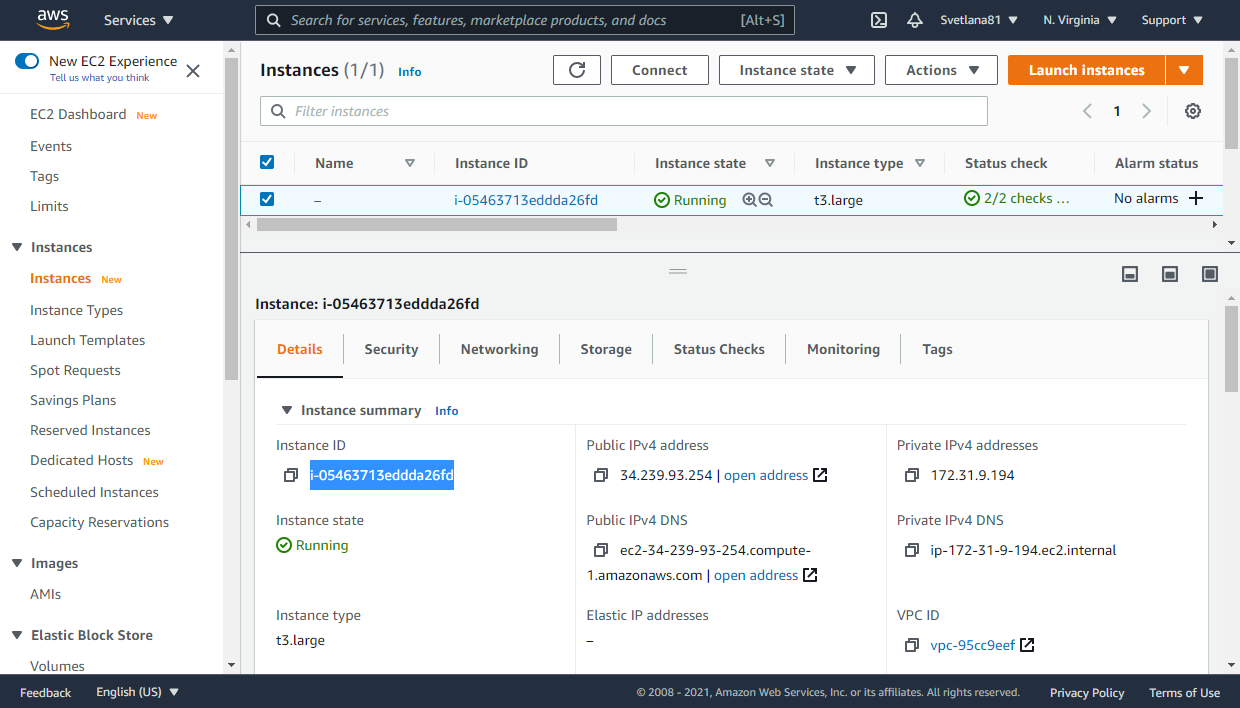1240x708 pixels.
Task: Switch to the Security tab
Action: coord(391,349)
